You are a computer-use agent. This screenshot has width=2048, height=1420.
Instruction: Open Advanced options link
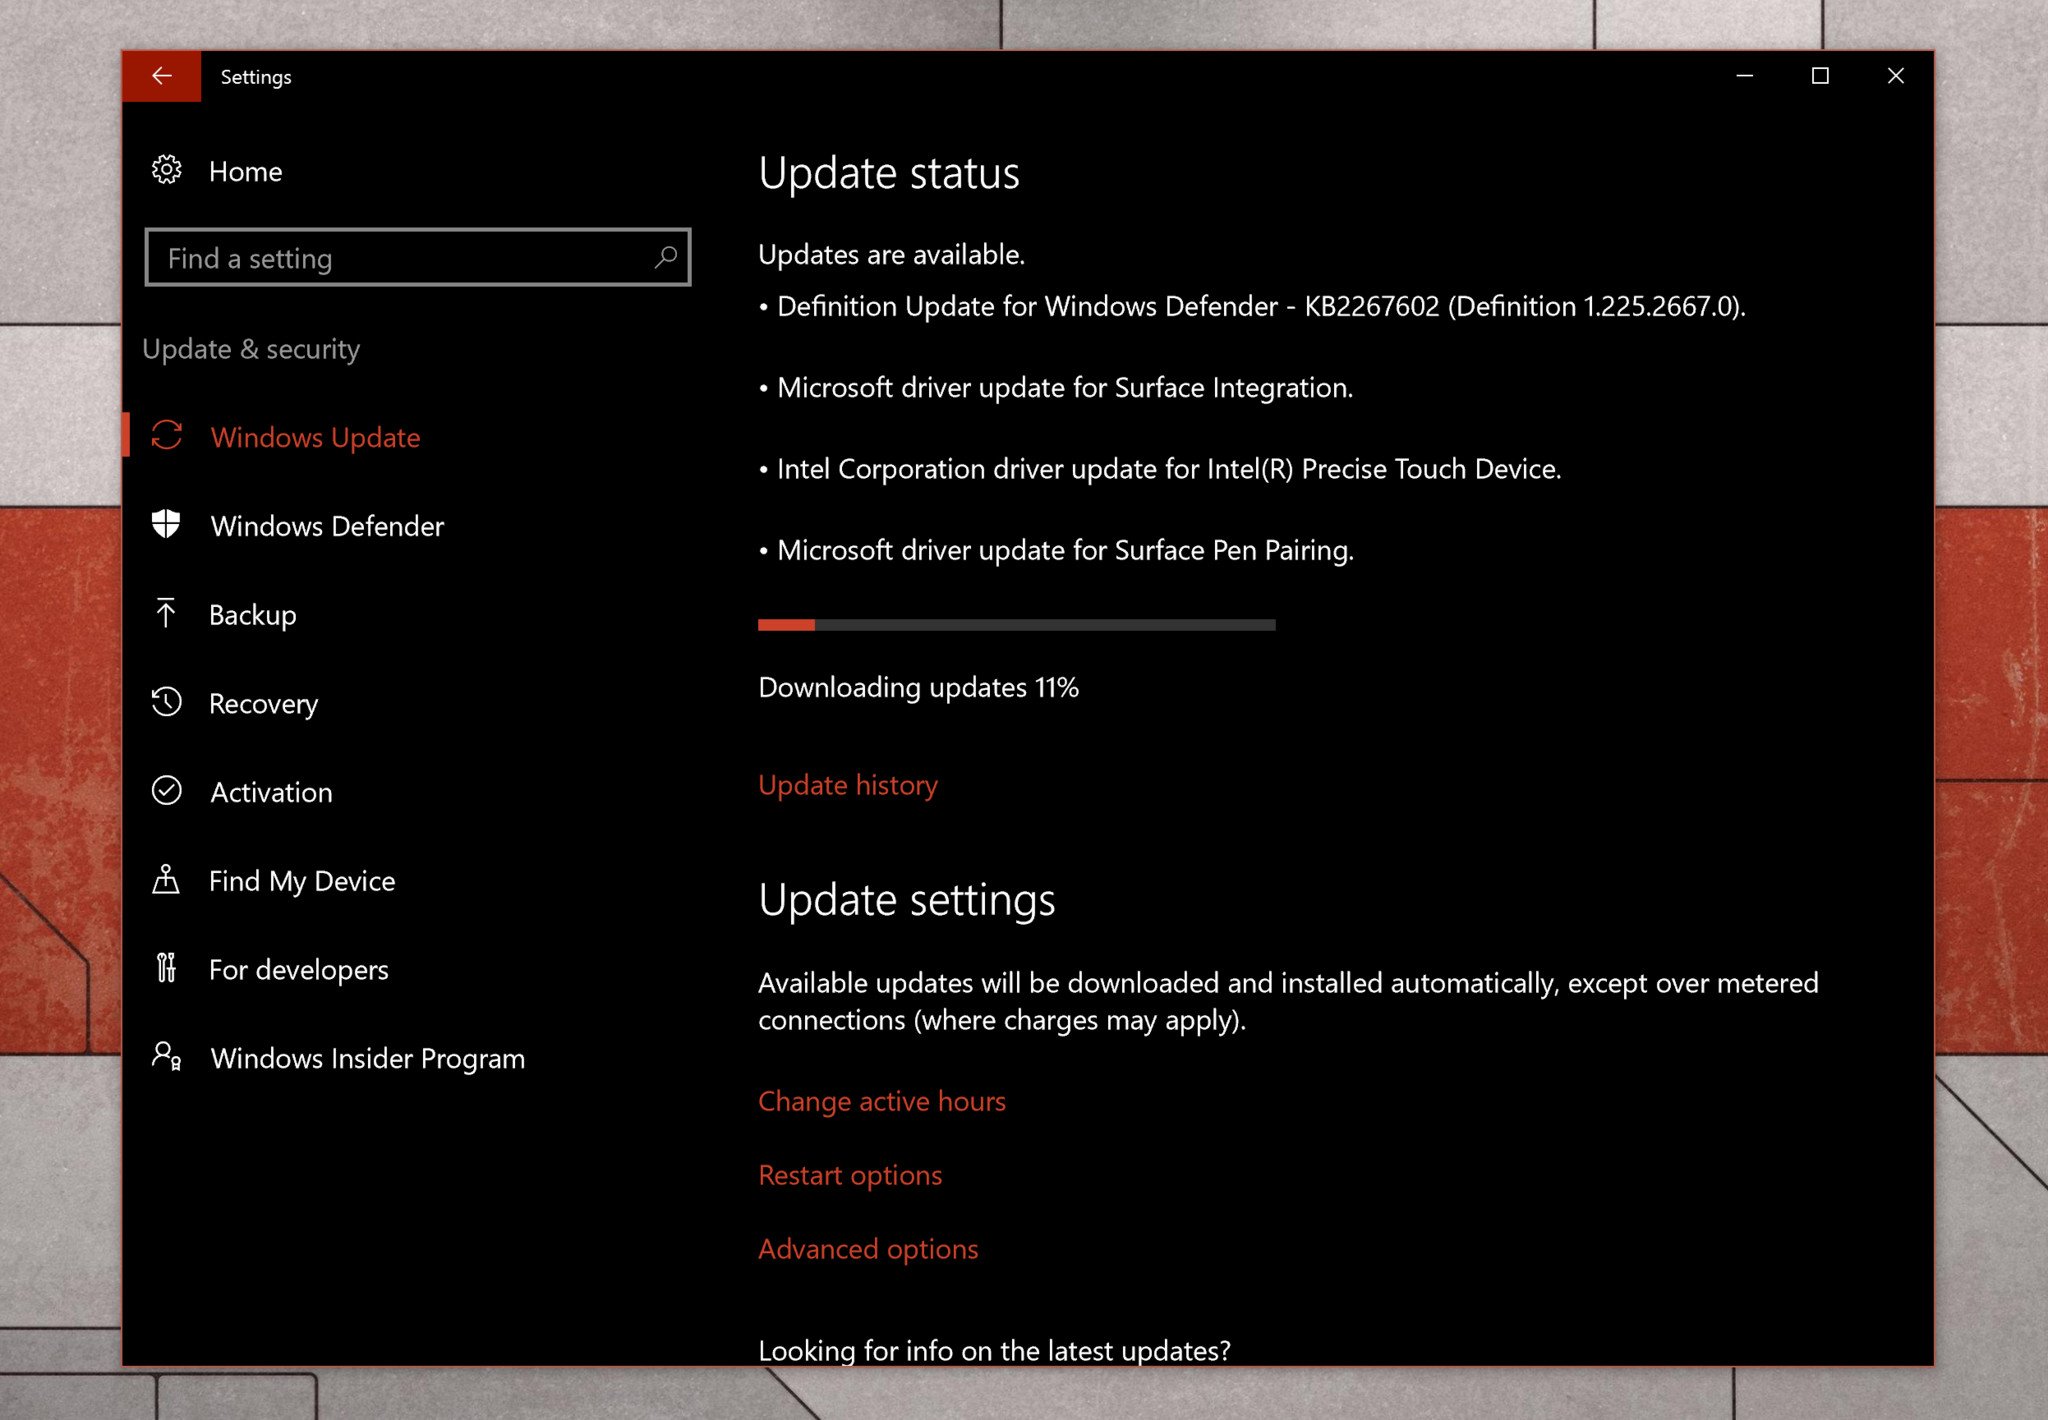868,1249
